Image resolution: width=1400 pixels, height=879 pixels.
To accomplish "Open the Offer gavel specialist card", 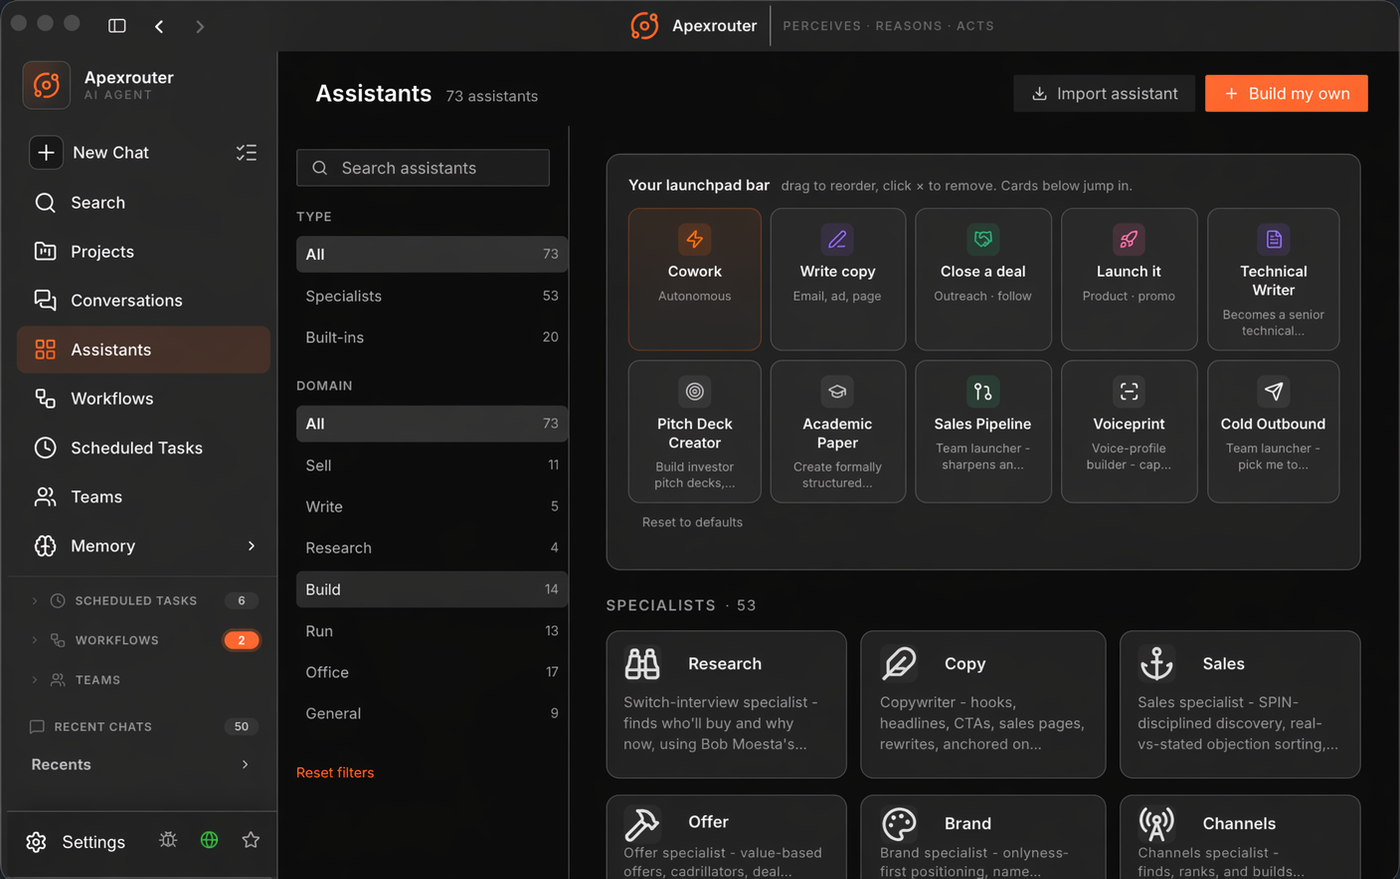I will click(x=727, y=837).
